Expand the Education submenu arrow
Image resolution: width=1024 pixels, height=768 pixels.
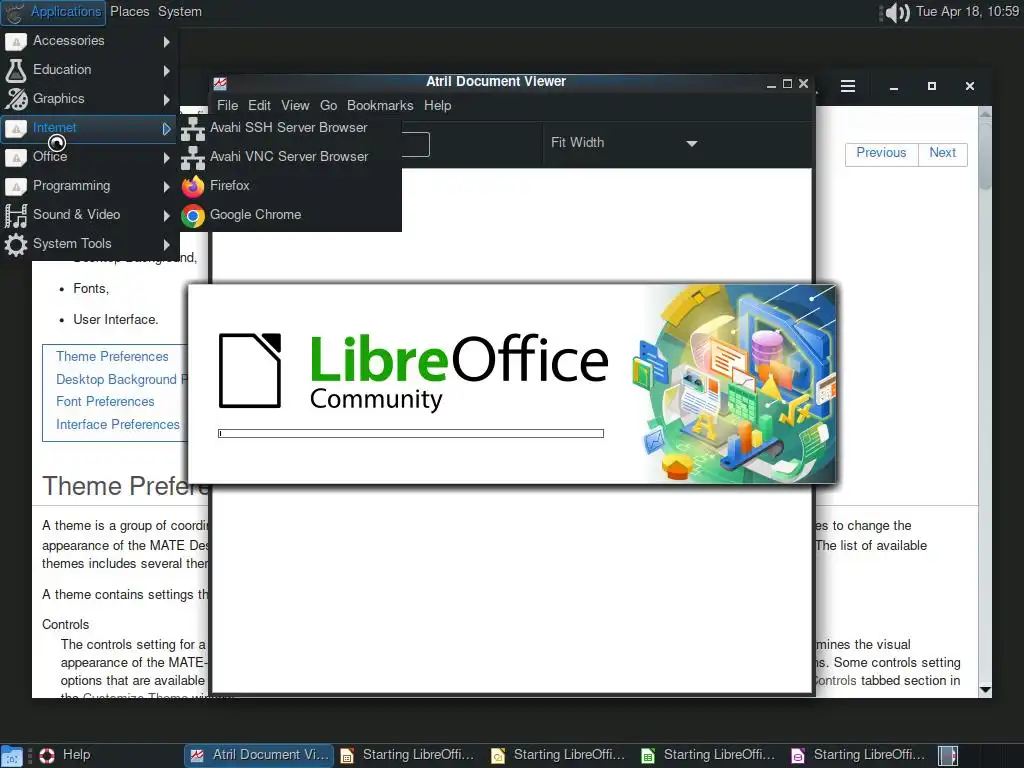tap(167, 71)
